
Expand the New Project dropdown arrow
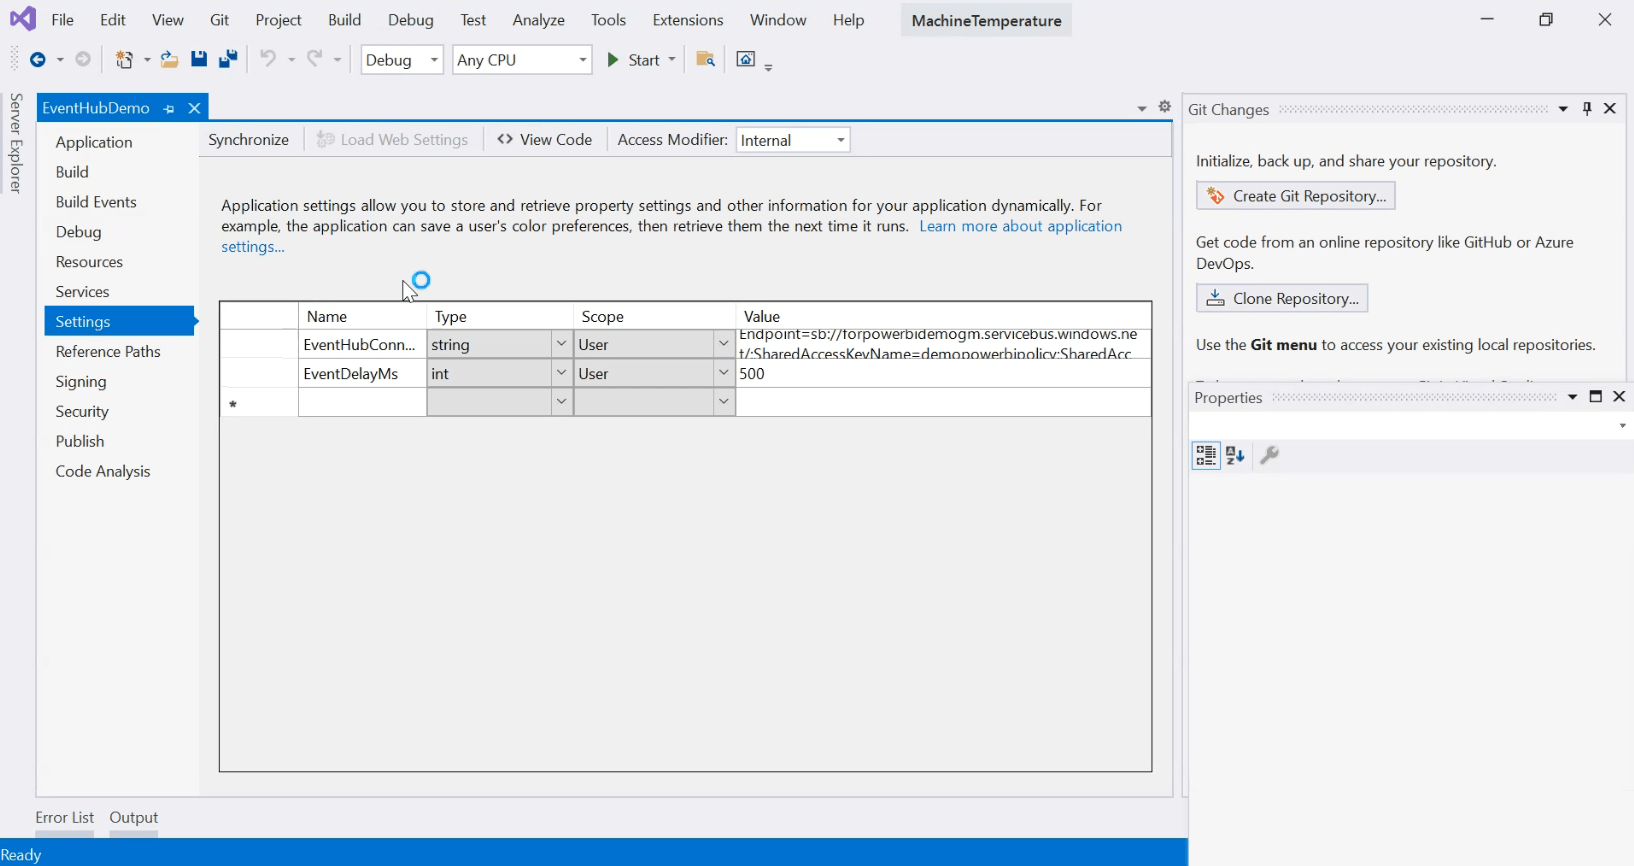147,60
